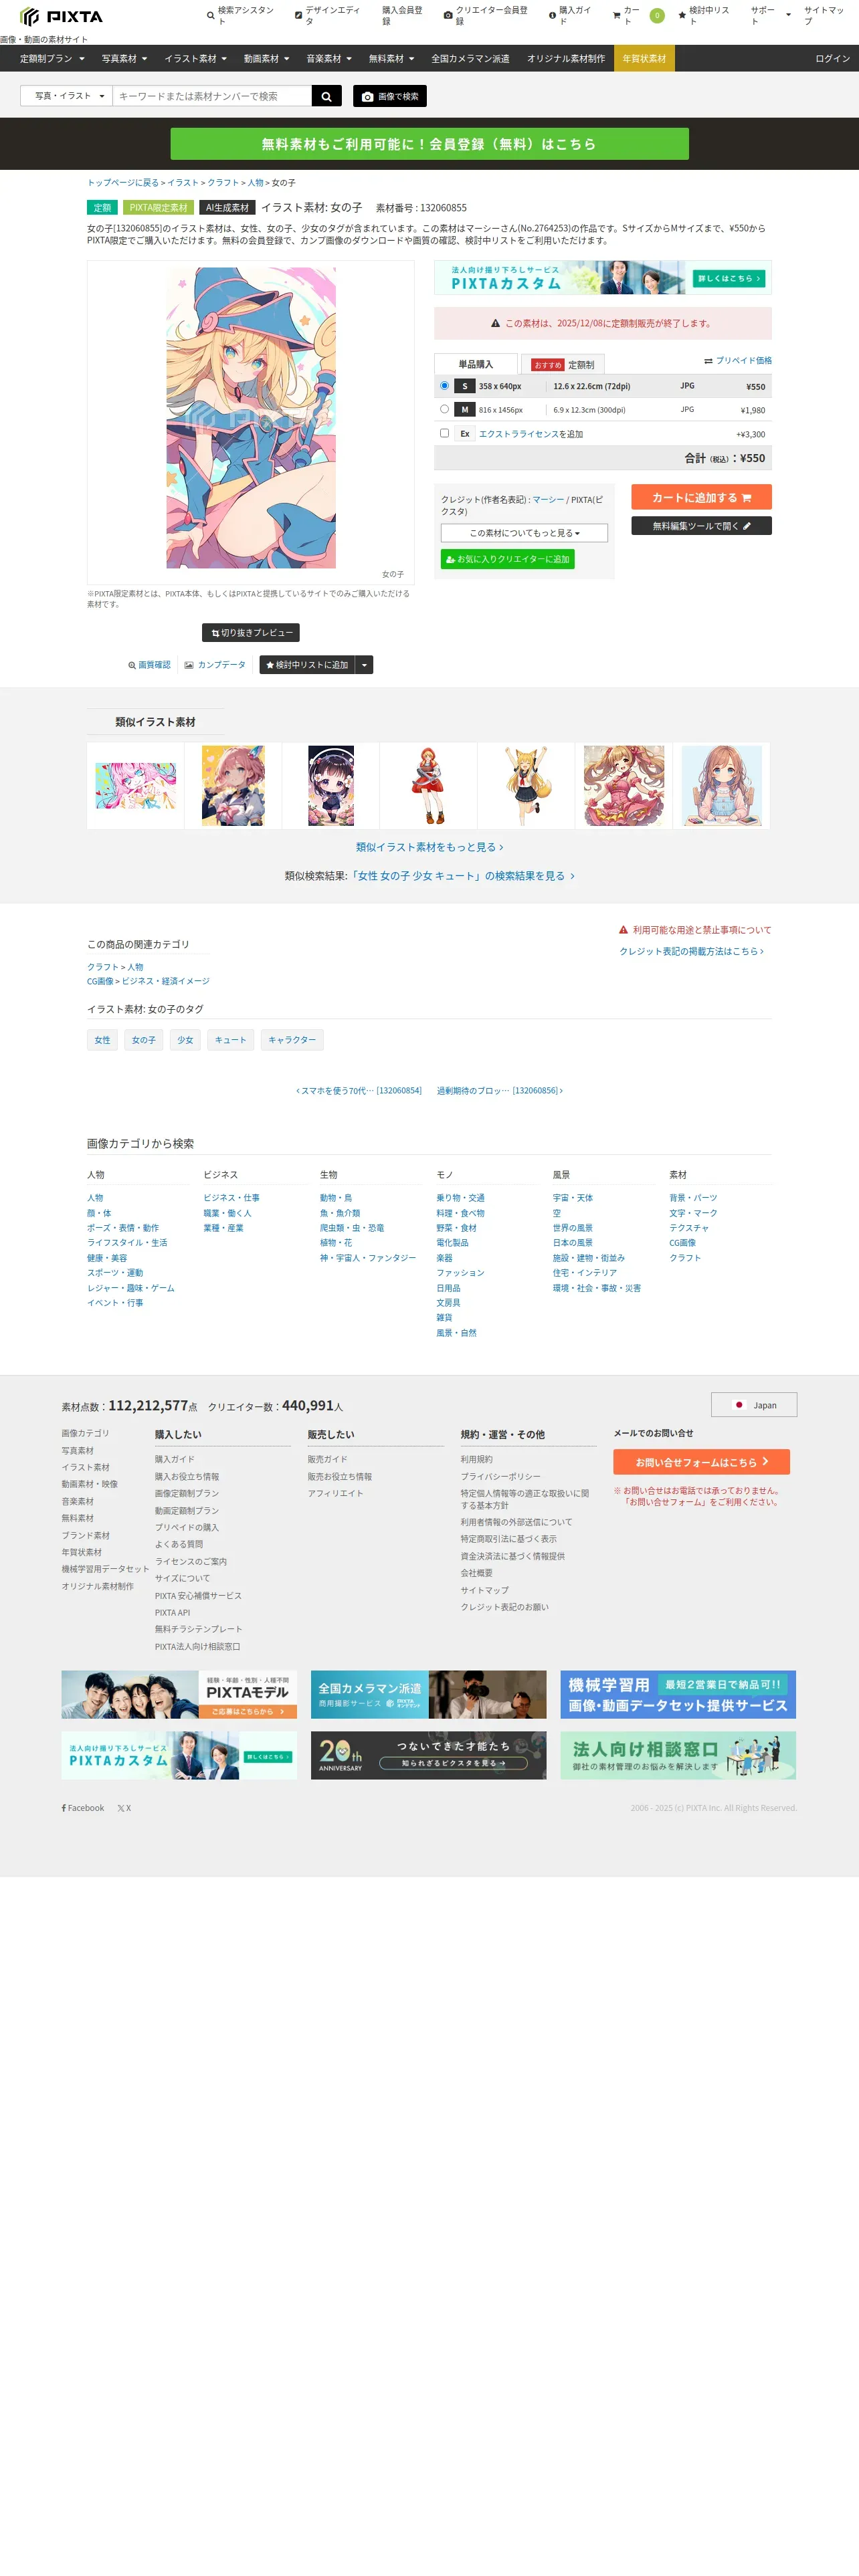This screenshot has width=859, height=2576.
Task: Check the Ex エクストラライセンス checkbox
Action: coord(445,433)
